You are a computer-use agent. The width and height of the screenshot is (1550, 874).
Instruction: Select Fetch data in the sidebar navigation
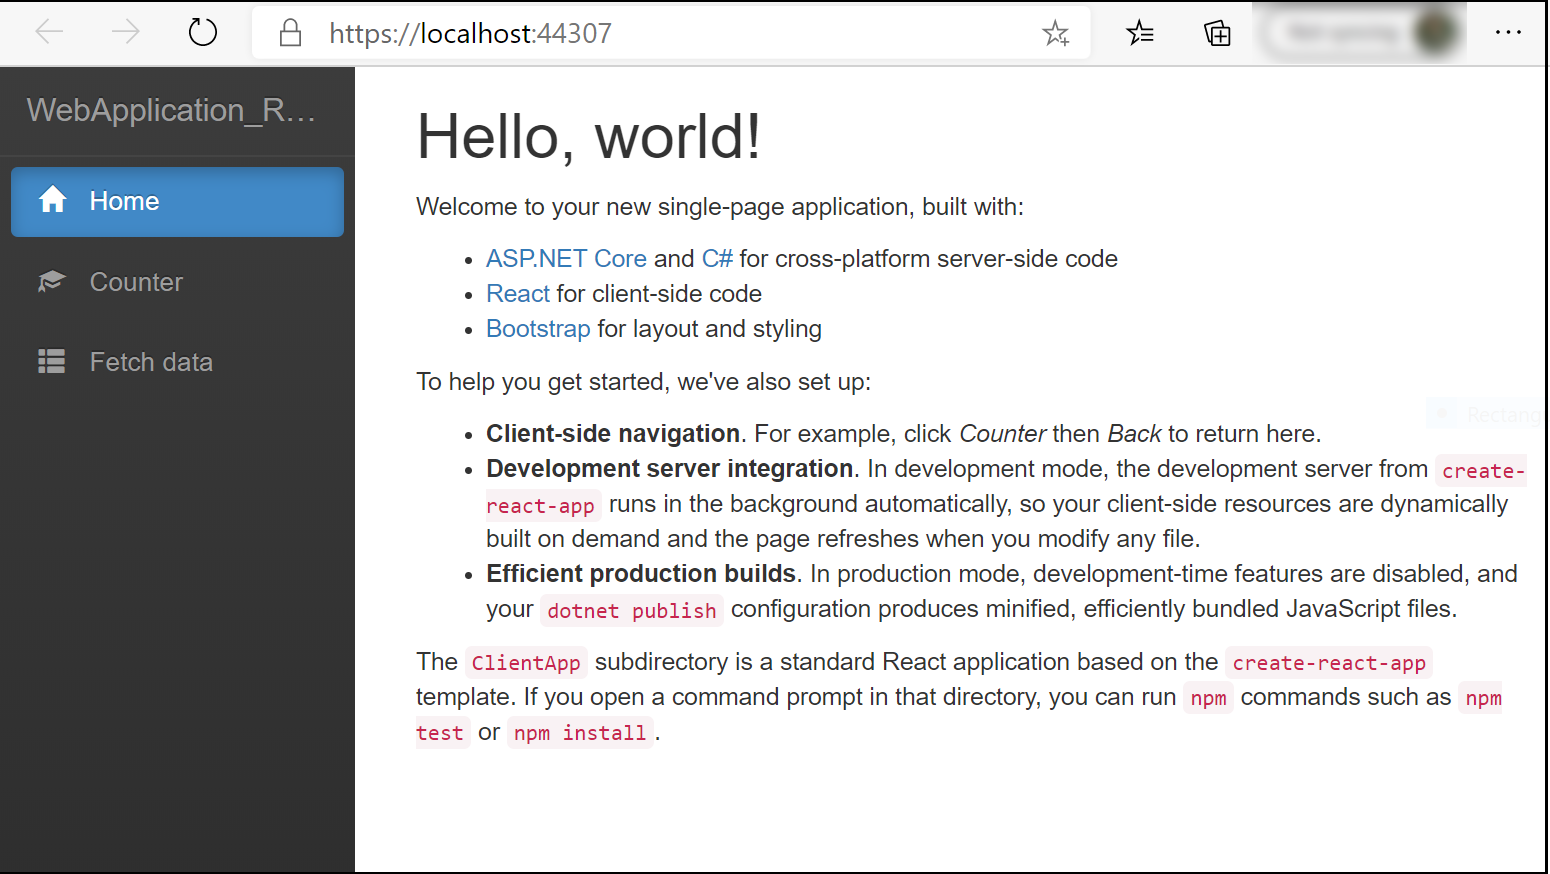pos(151,361)
